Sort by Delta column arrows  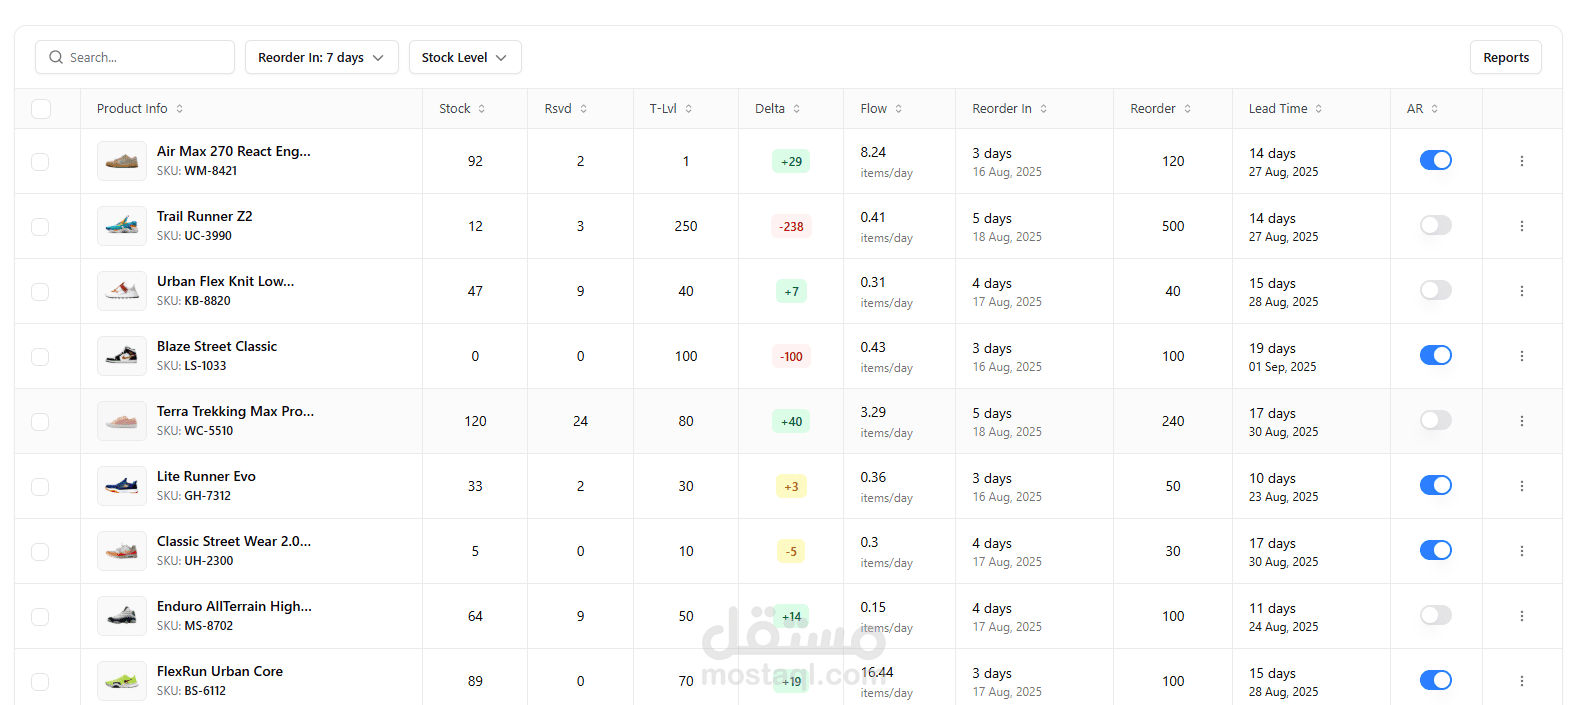pyautogui.click(x=797, y=109)
